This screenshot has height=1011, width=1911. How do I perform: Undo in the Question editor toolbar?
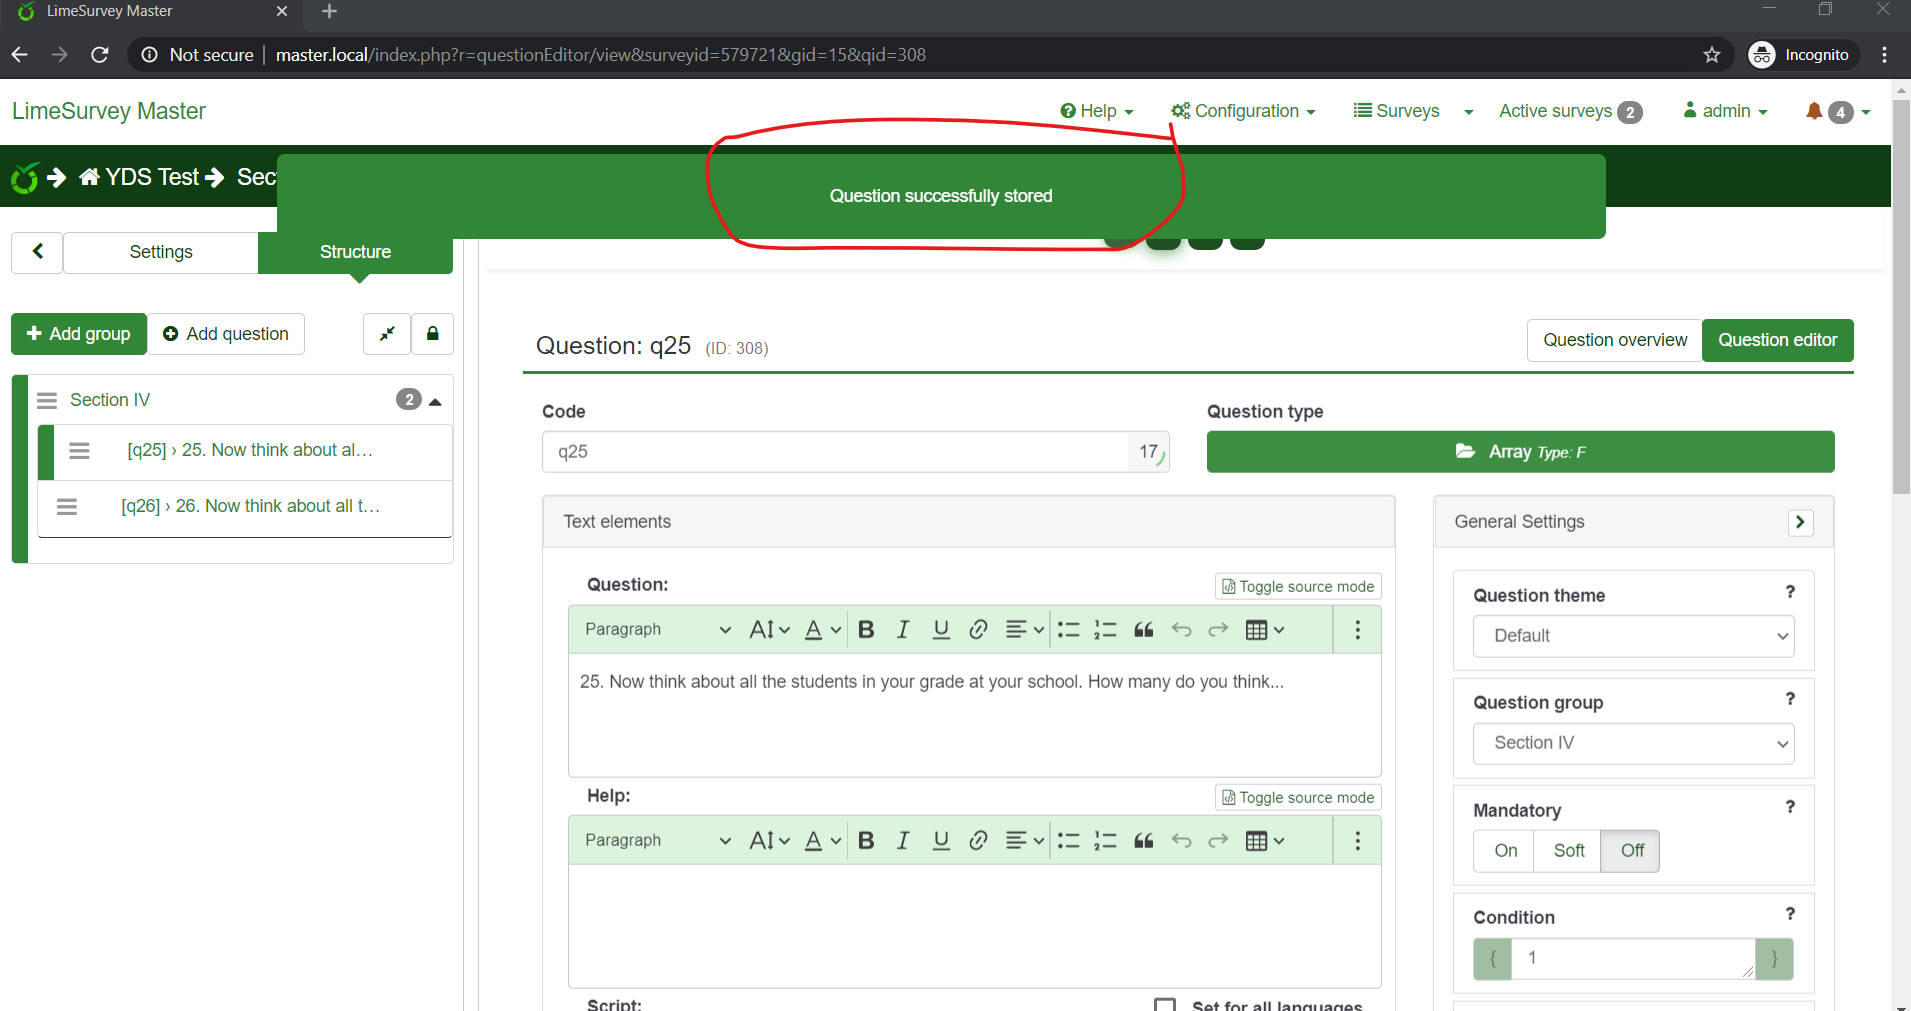point(1181,629)
